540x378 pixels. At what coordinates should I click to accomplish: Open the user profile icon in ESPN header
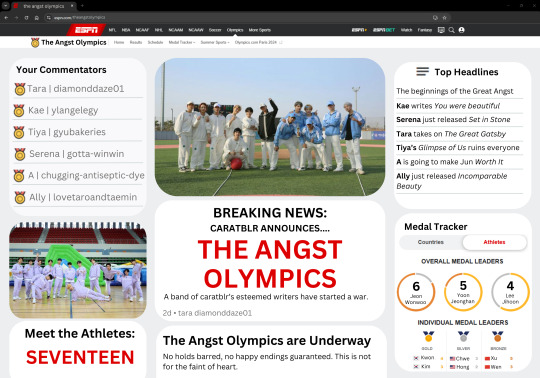461,30
